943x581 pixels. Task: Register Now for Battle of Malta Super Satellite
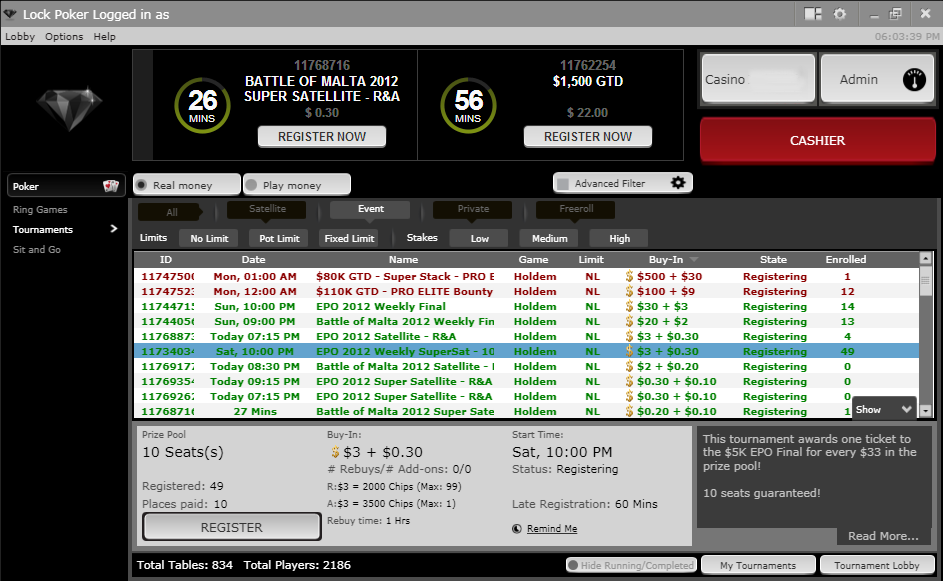(322, 137)
